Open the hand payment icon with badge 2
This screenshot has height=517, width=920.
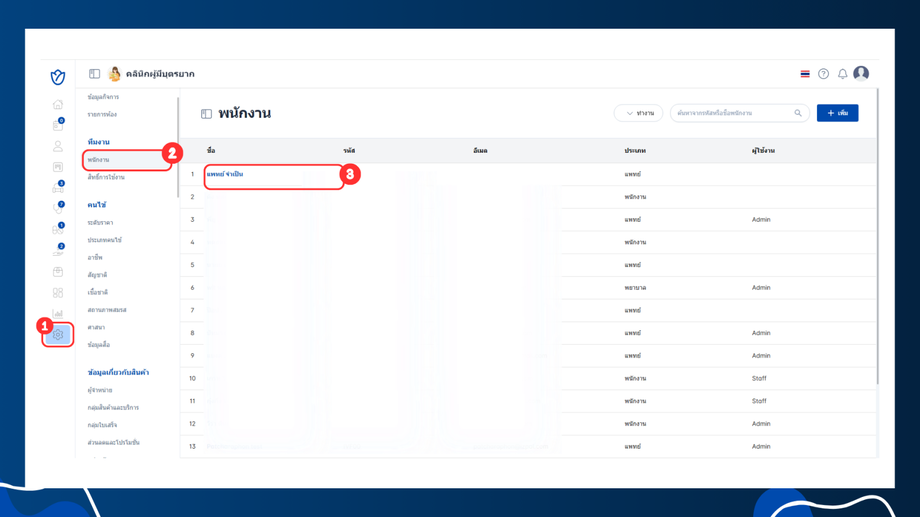click(58, 251)
